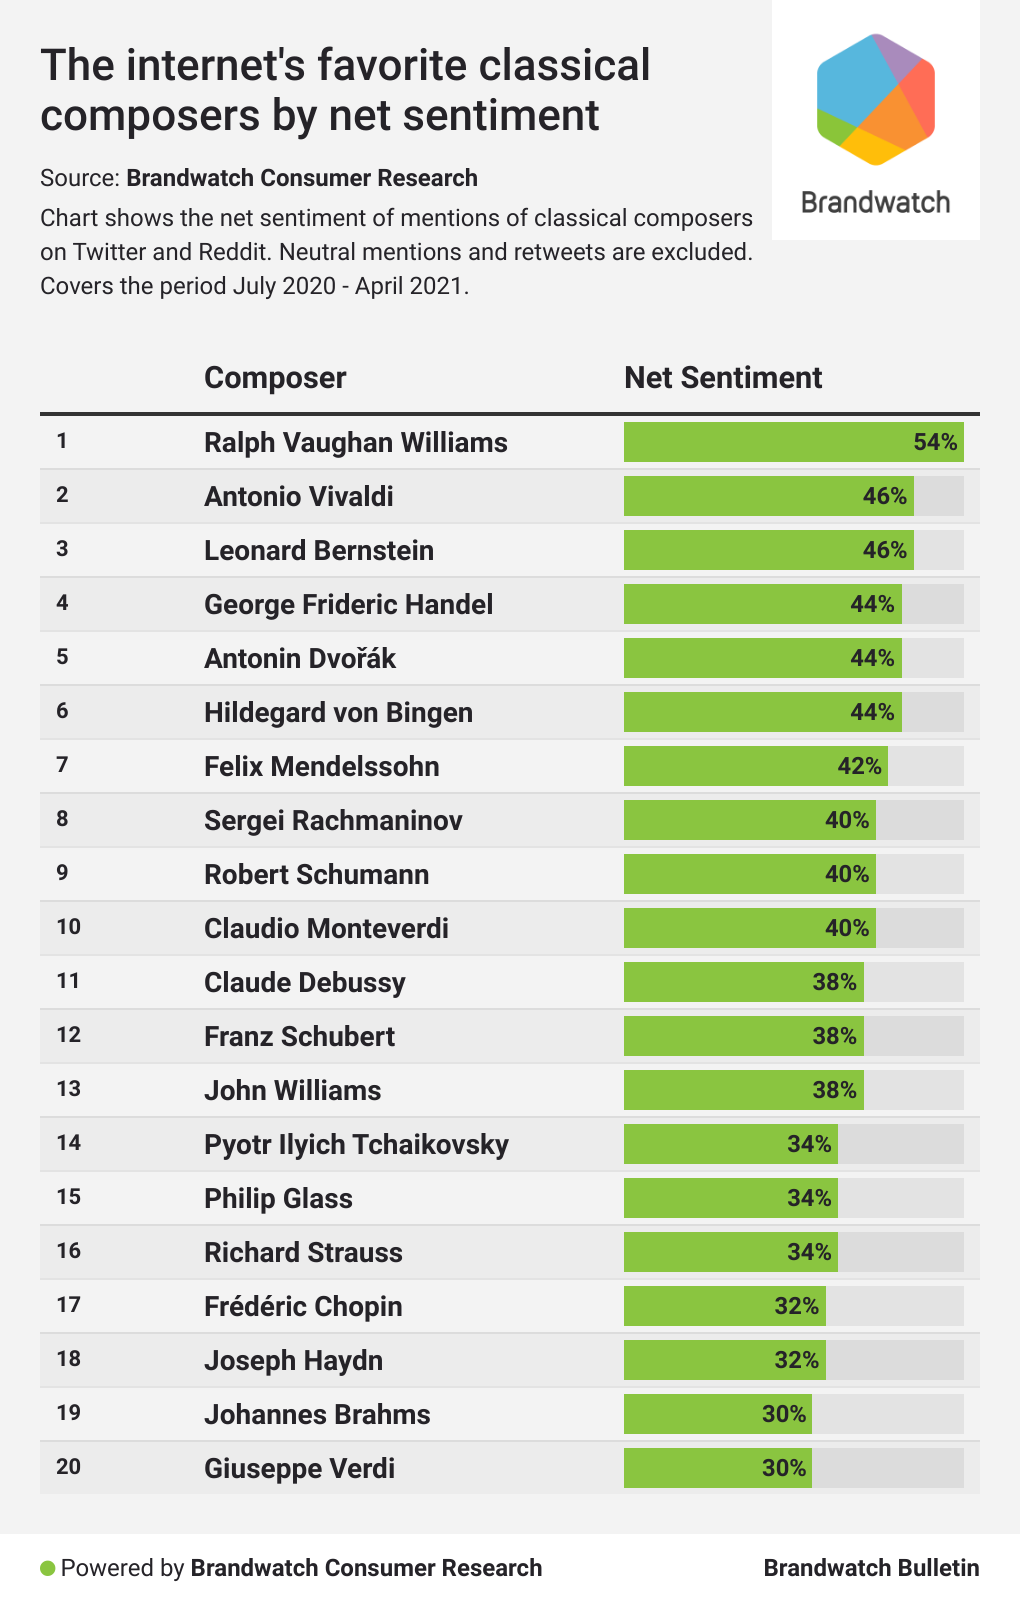This screenshot has height=1602, width=1020.
Task: Click John Williams' 38% bar
Action: click(743, 1090)
